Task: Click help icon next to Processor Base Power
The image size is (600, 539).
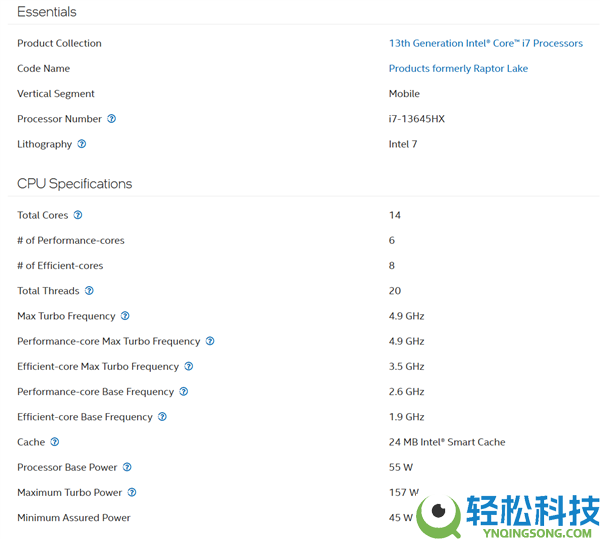Action: pos(127,467)
